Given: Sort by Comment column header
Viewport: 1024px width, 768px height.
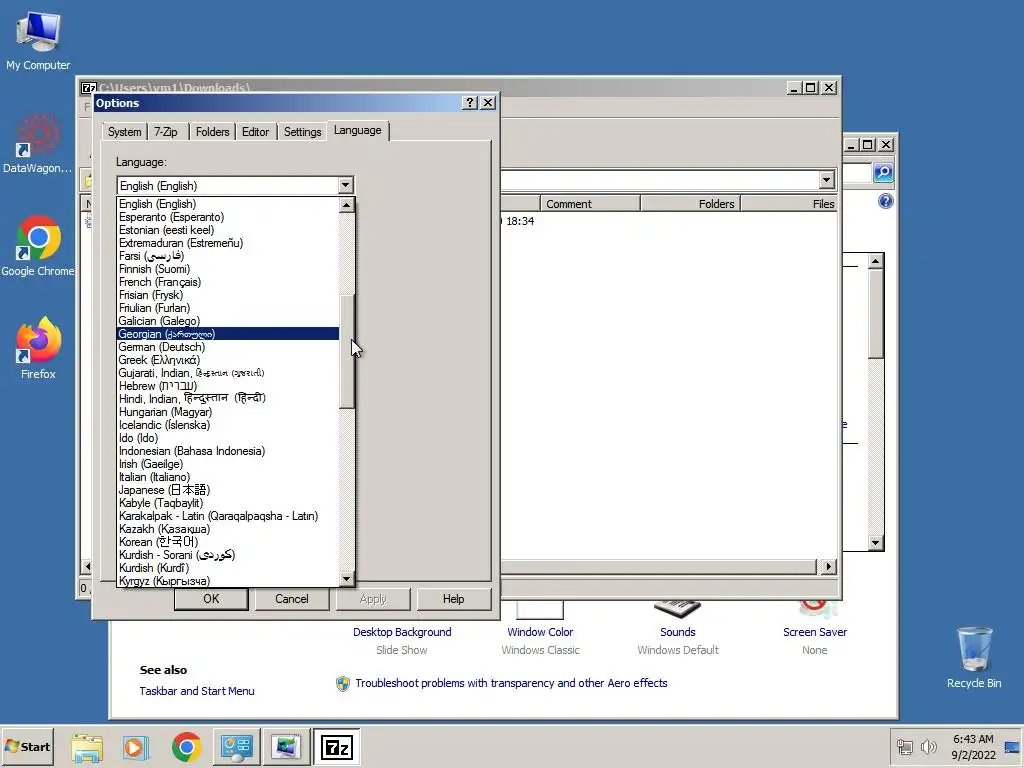Looking at the screenshot, I should click(590, 204).
